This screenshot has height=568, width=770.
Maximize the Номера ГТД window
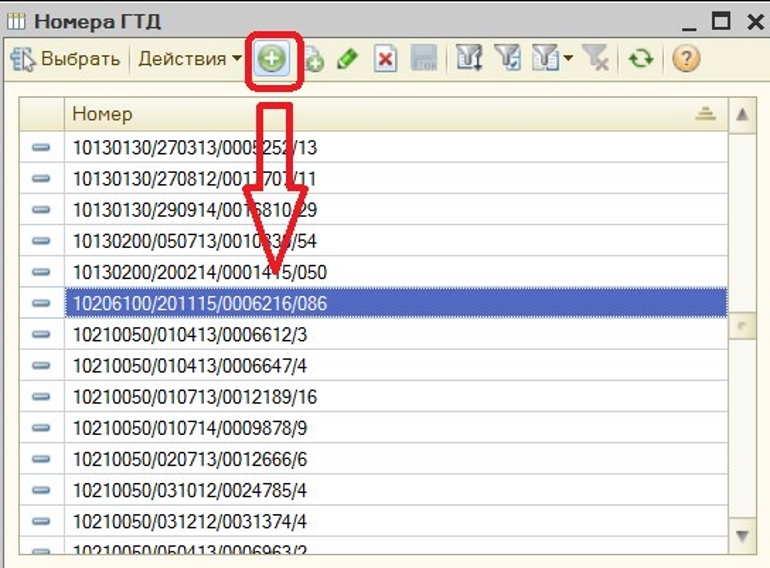pyautogui.click(x=720, y=21)
